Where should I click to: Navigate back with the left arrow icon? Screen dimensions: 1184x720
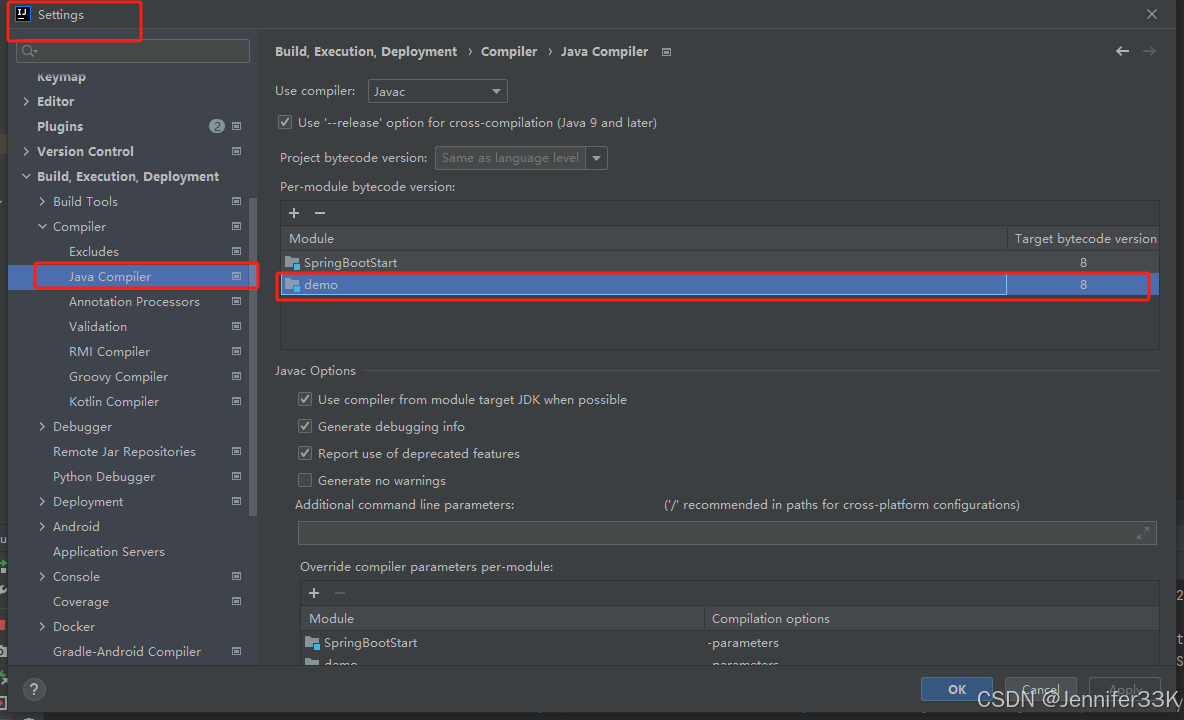[x=1122, y=50]
